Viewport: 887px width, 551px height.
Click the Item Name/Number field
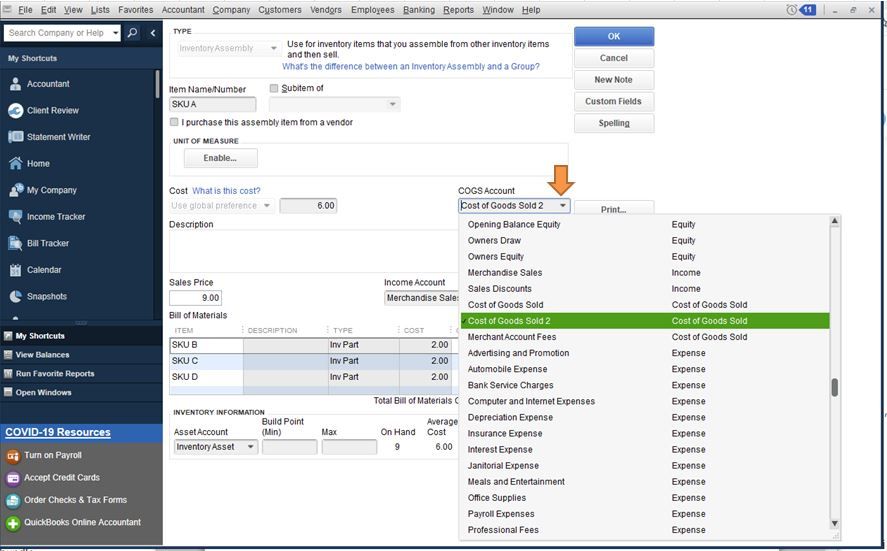[x=213, y=104]
